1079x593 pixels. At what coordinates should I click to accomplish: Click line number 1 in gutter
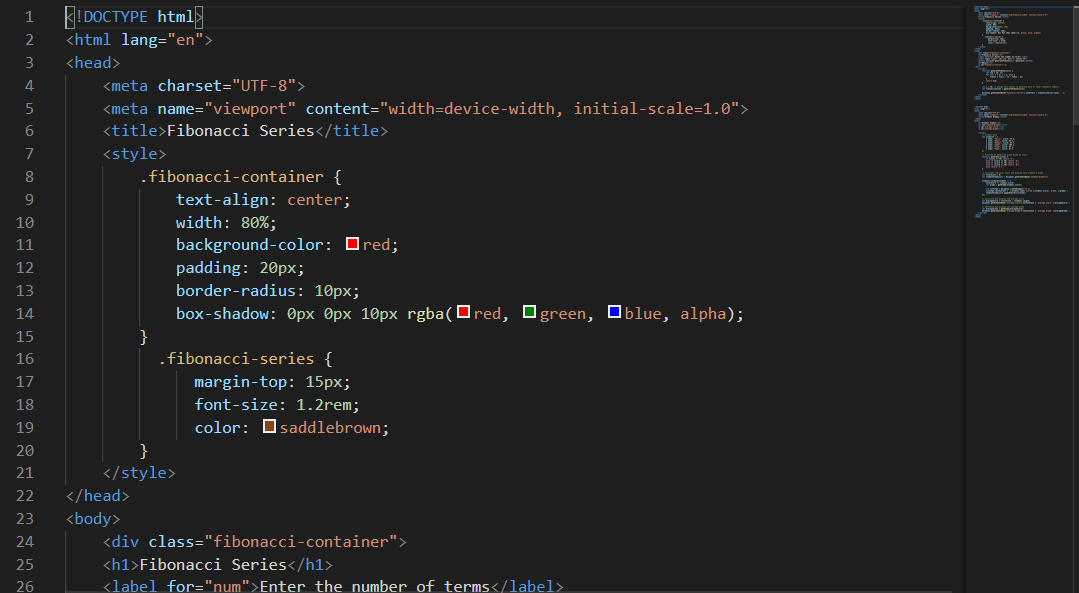point(29,17)
